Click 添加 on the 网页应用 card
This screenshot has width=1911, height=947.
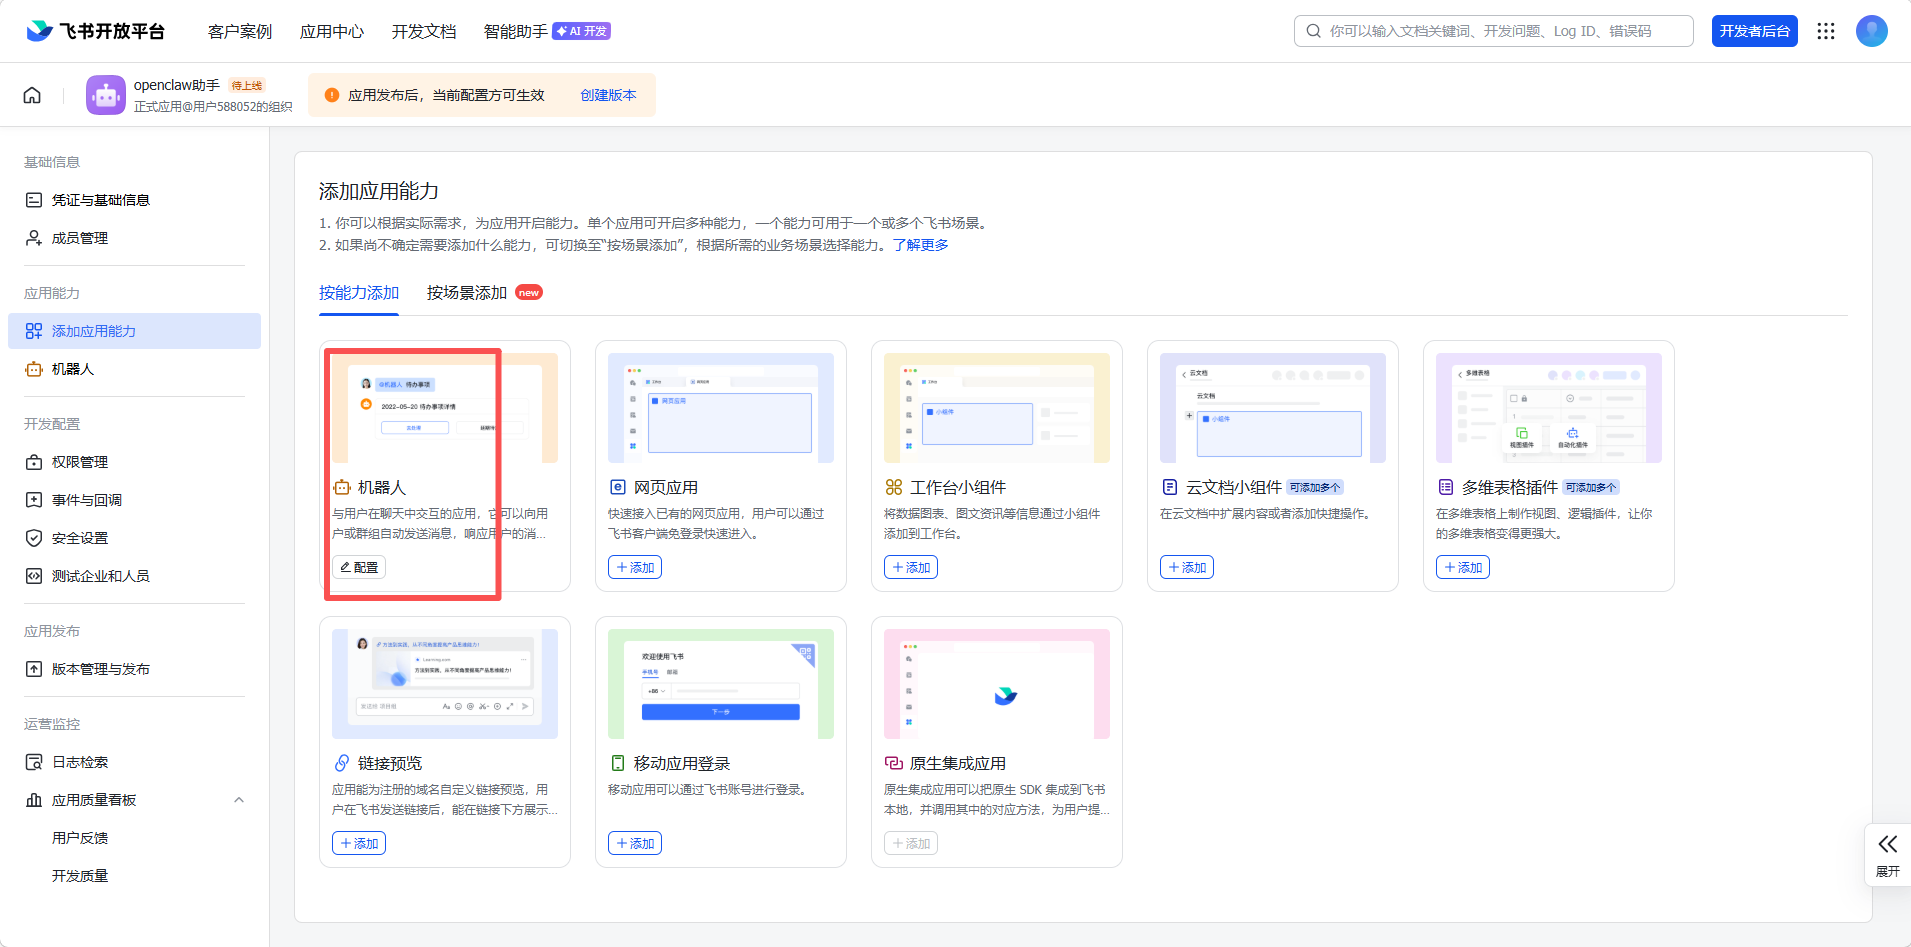click(x=635, y=567)
